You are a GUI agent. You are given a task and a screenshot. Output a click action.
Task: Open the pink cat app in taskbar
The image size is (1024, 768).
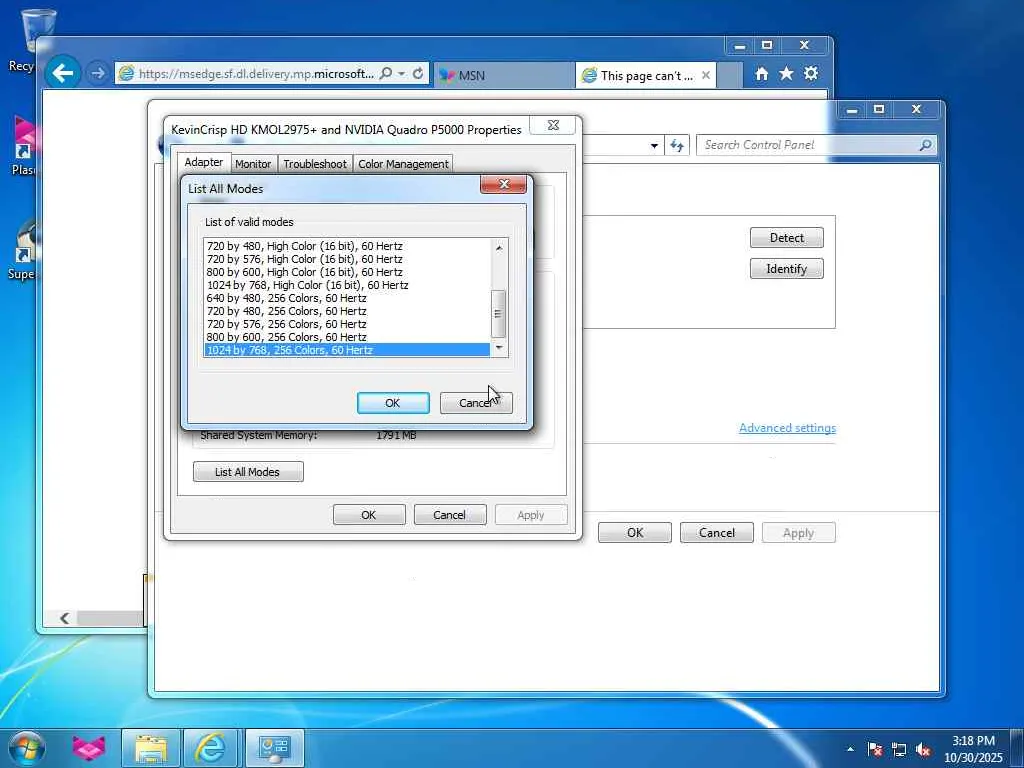click(88, 748)
